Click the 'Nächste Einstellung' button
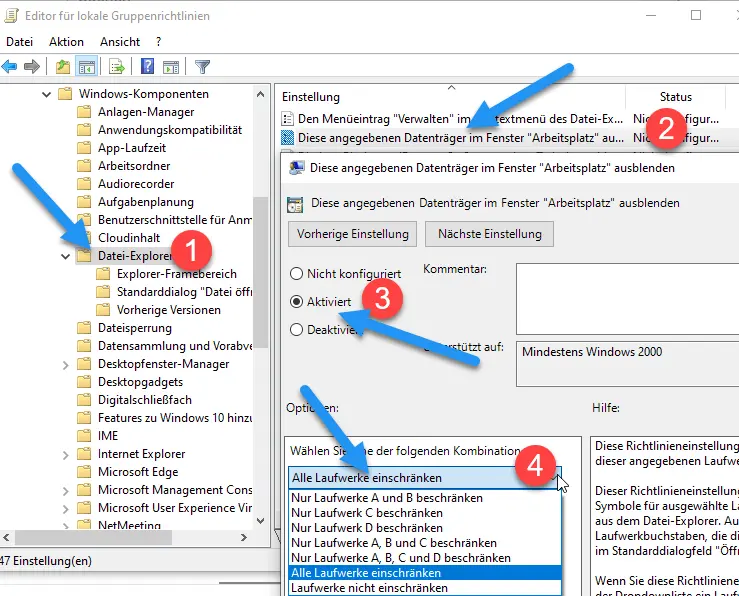 [488, 234]
